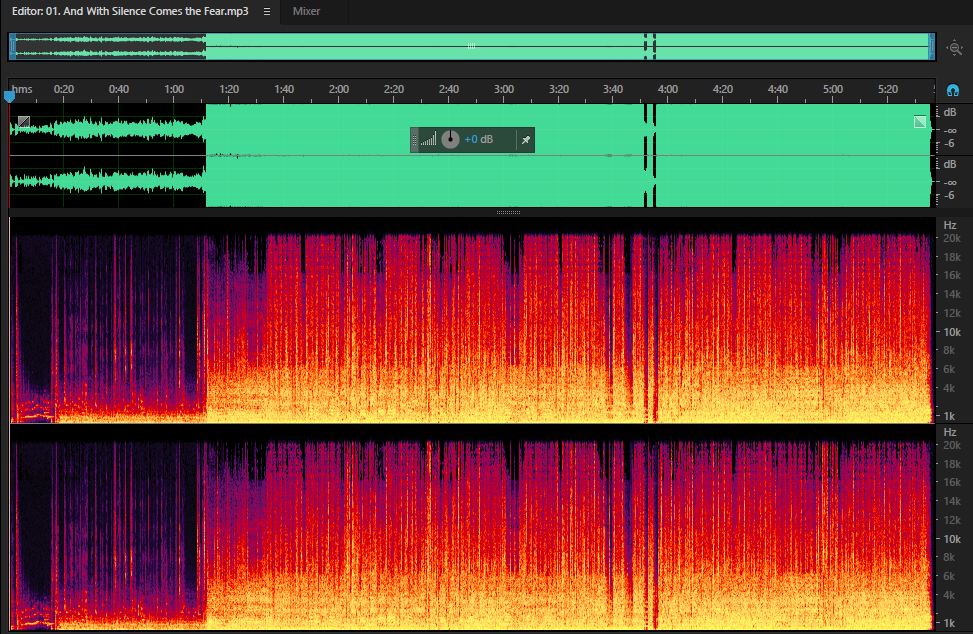The image size is (973, 634).
Task: Click the Hz label of the upper spectrogram
Action: click(x=949, y=225)
